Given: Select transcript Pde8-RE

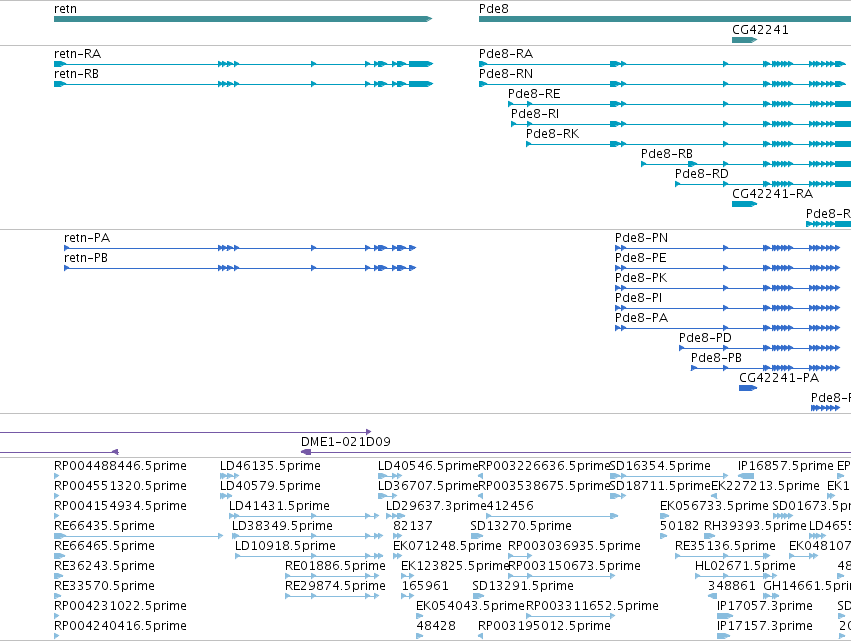Looking at the screenshot, I should (x=534, y=94).
